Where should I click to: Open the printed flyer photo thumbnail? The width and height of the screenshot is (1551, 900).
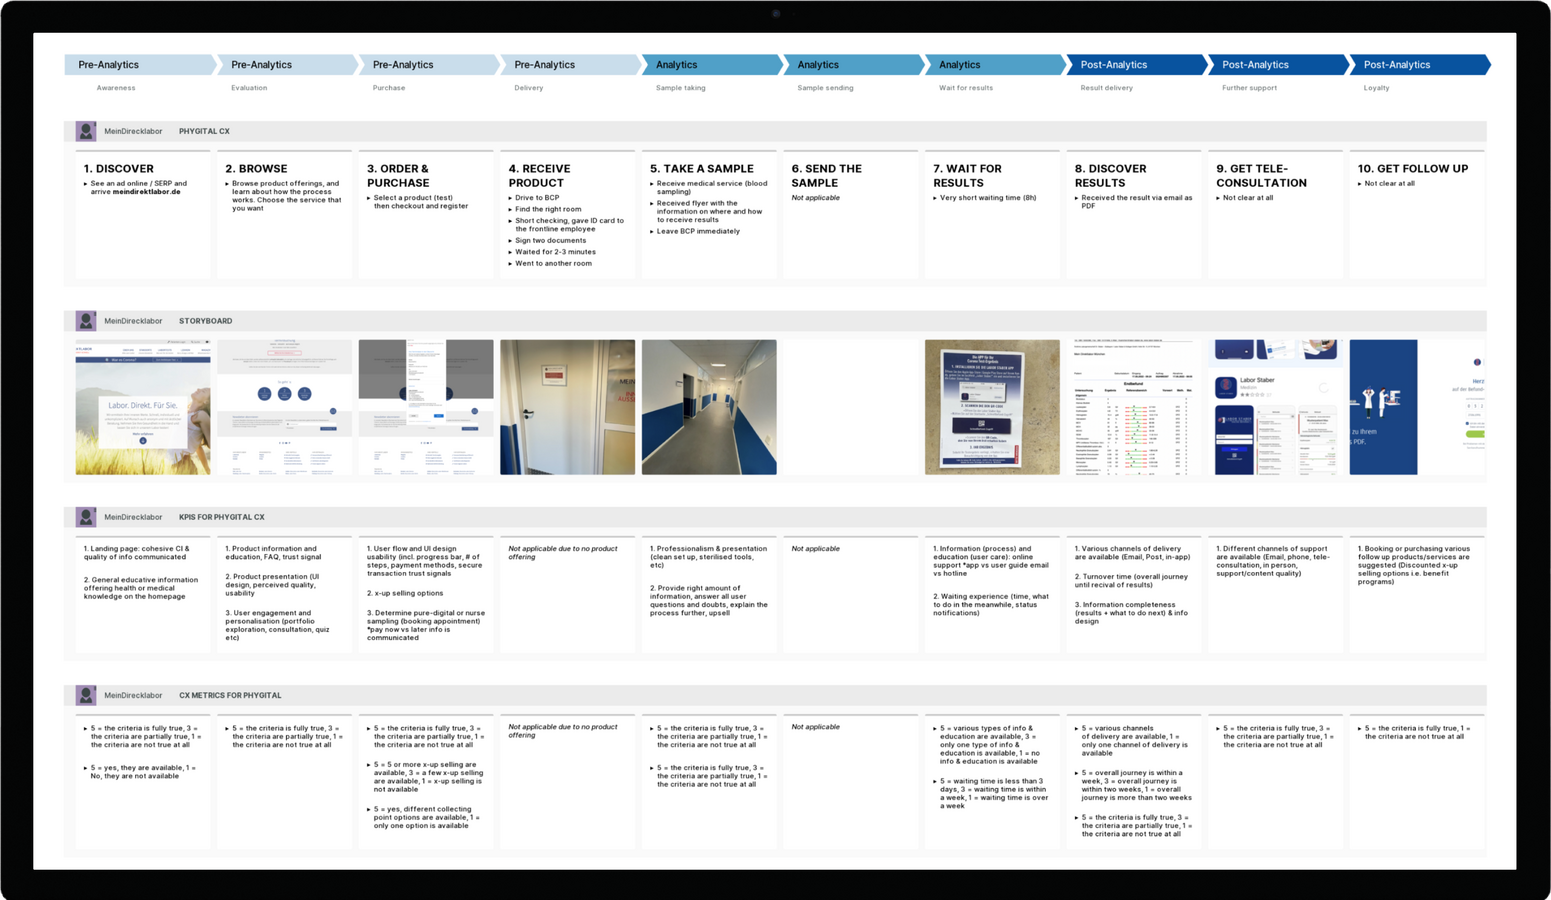[992, 407]
